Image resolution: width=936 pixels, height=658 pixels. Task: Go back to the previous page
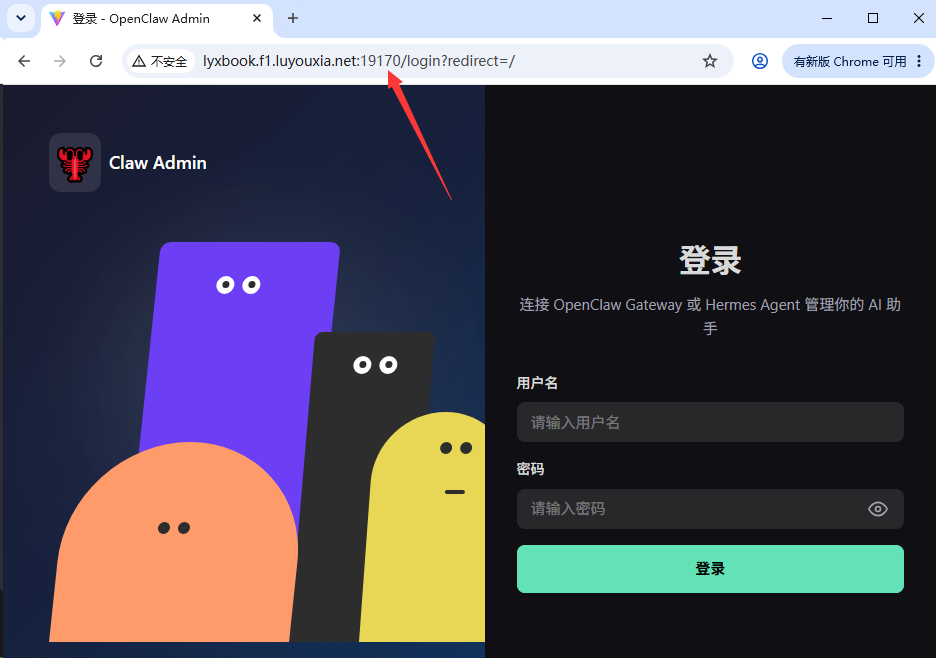(24, 61)
